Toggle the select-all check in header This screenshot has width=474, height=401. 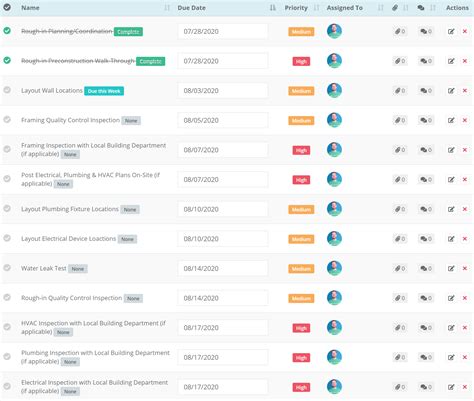pos(7,7)
